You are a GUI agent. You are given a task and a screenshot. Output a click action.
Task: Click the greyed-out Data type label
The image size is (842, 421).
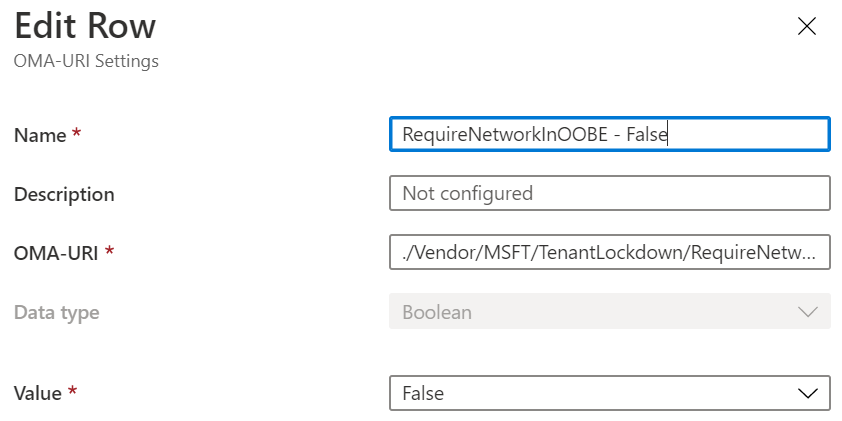pyautogui.click(x=56, y=312)
